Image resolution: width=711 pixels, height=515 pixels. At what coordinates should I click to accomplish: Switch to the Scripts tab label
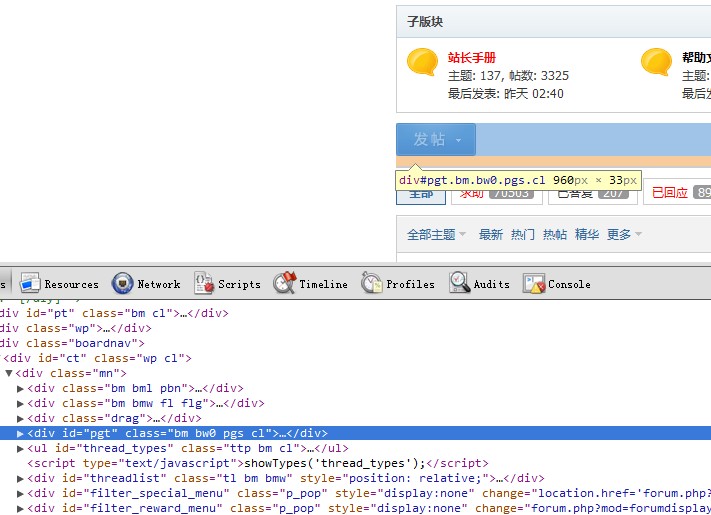[x=239, y=284]
